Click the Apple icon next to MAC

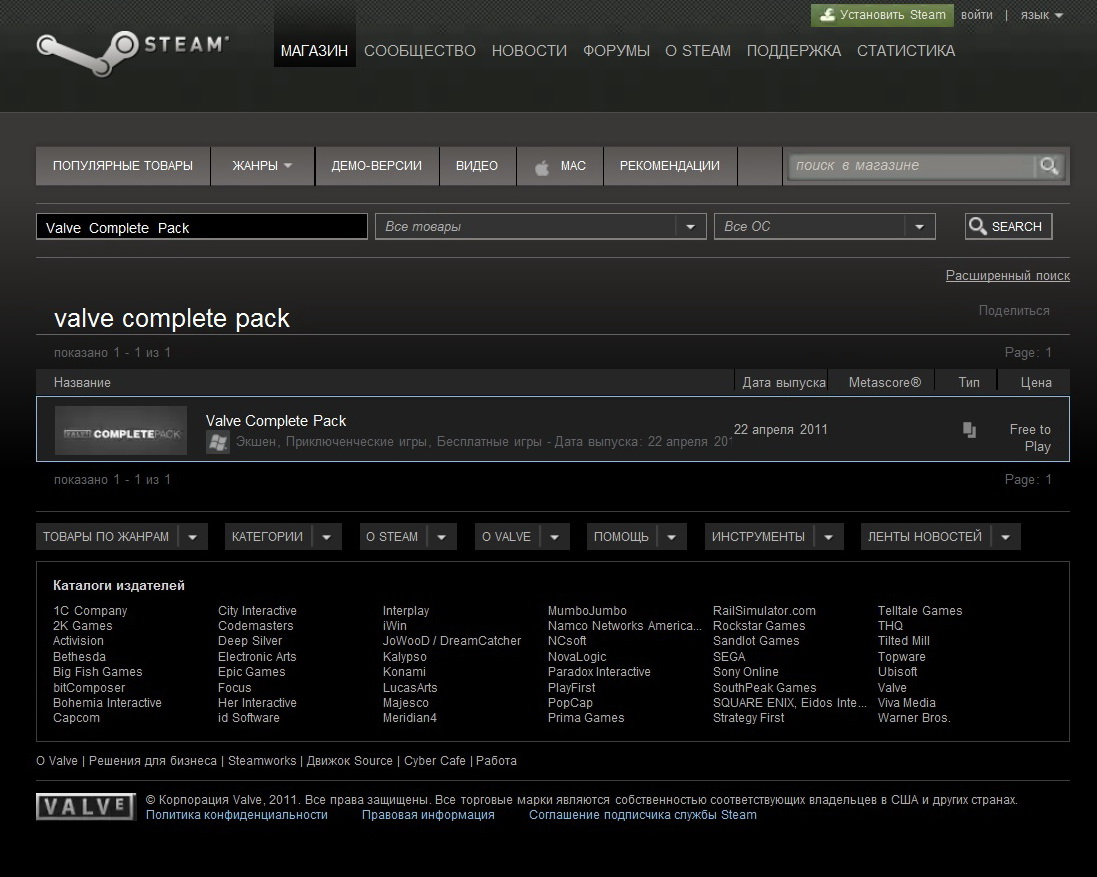pyautogui.click(x=542, y=166)
